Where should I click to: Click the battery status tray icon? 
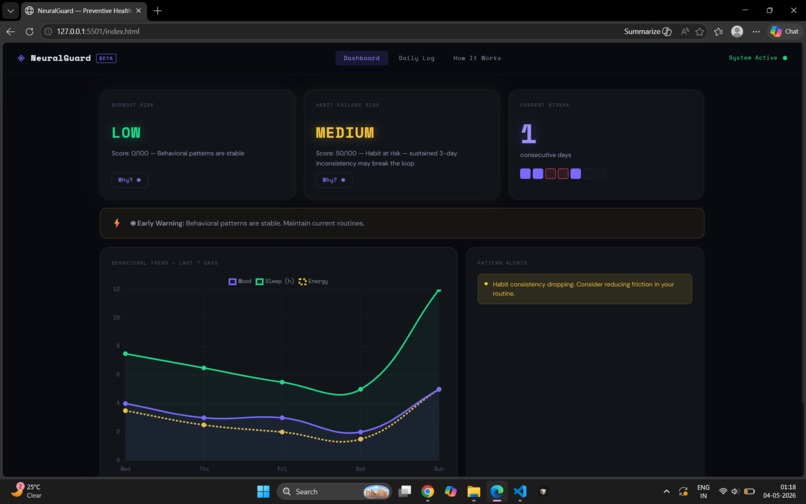(749, 492)
